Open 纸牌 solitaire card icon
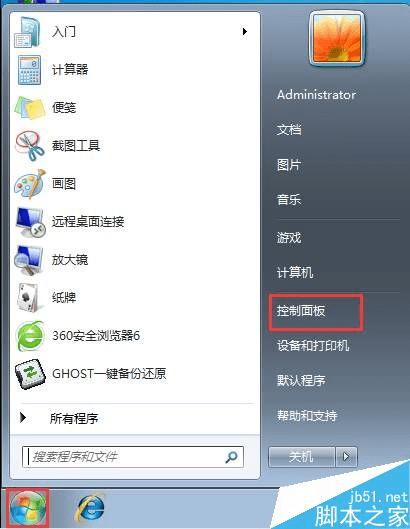 click(29, 298)
